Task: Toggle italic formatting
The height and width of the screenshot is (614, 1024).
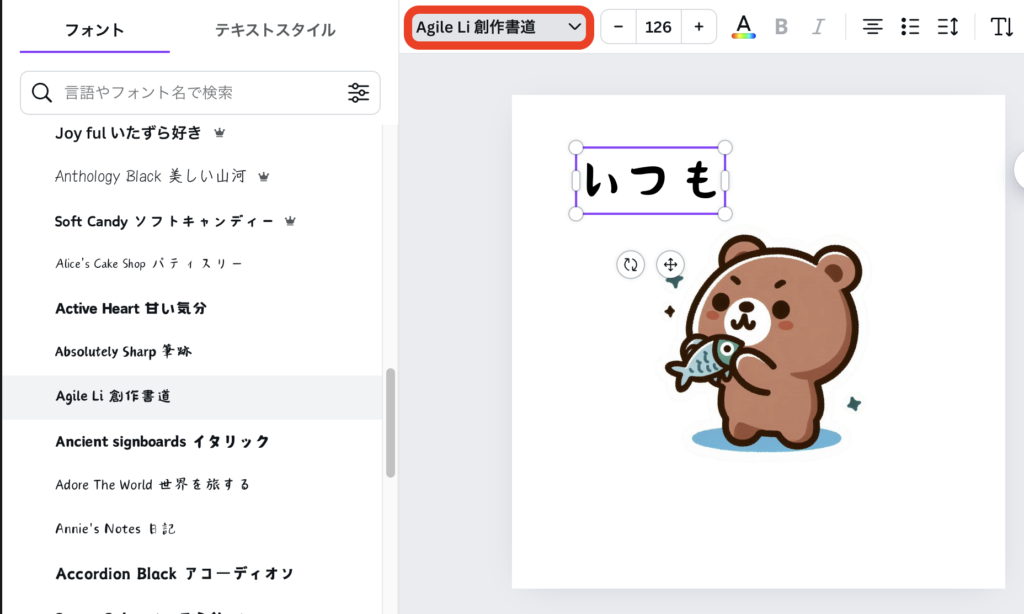Action: (818, 27)
